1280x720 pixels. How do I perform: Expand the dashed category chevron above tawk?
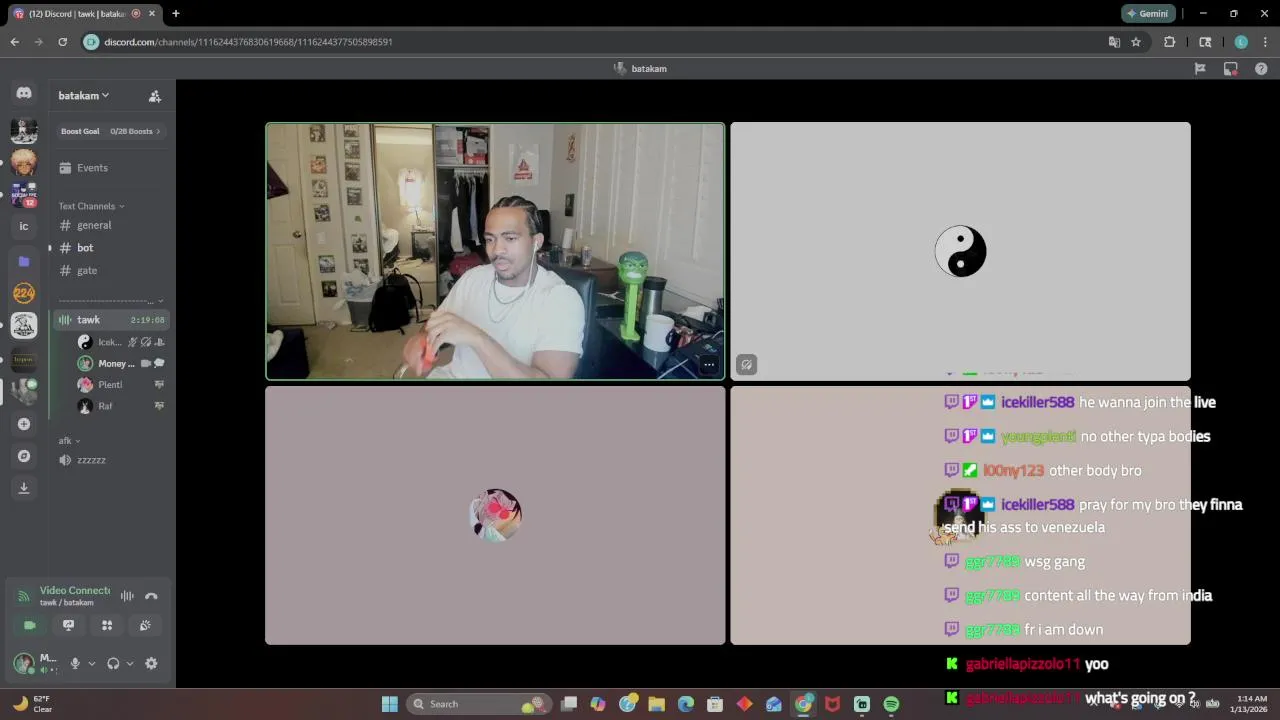[x=160, y=301]
